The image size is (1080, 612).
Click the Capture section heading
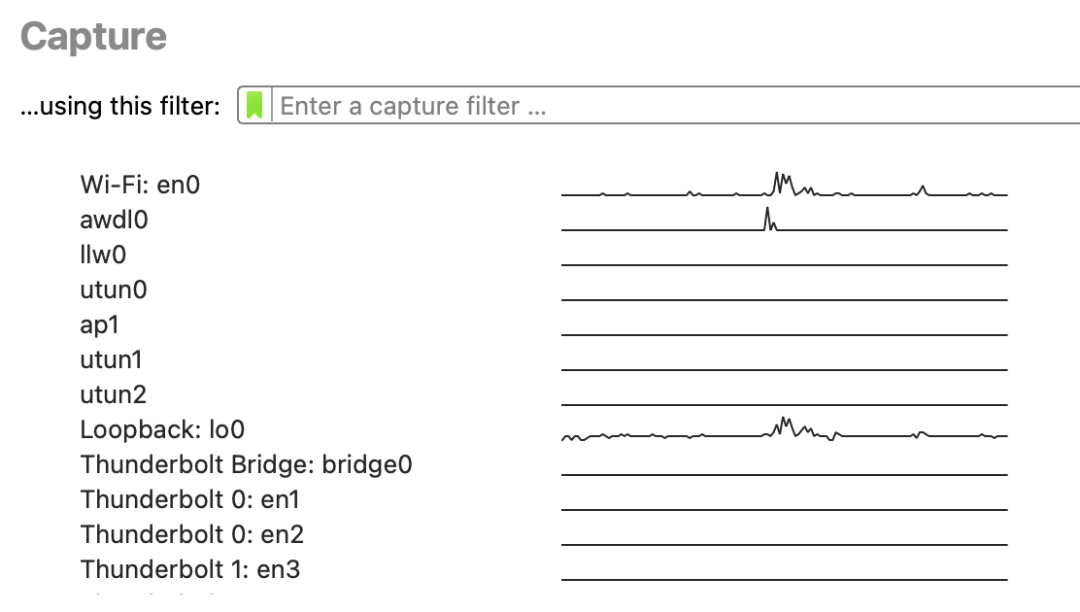point(93,36)
